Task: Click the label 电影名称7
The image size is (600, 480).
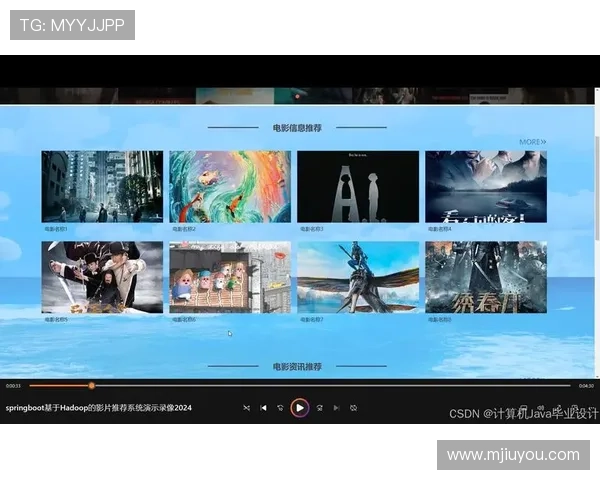Action: [311, 319]
